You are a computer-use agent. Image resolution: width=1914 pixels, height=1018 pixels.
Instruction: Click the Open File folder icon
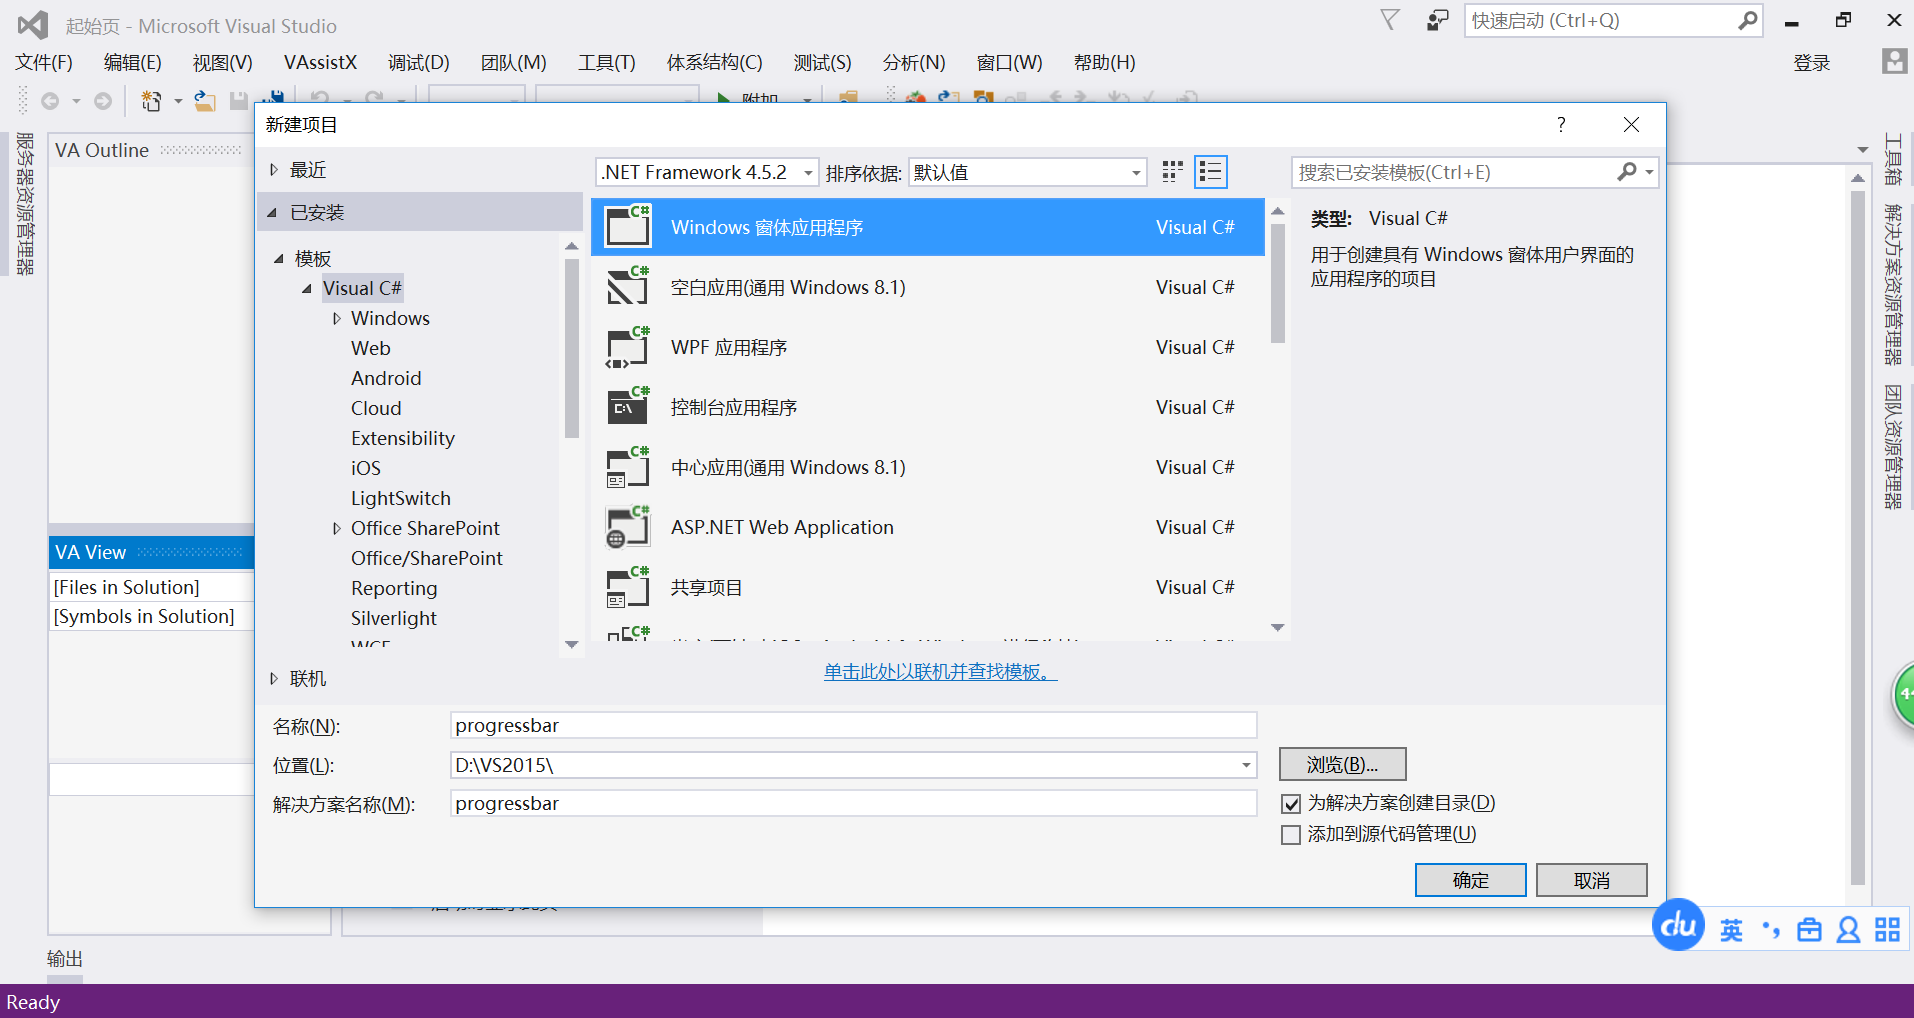coord(205,101)
